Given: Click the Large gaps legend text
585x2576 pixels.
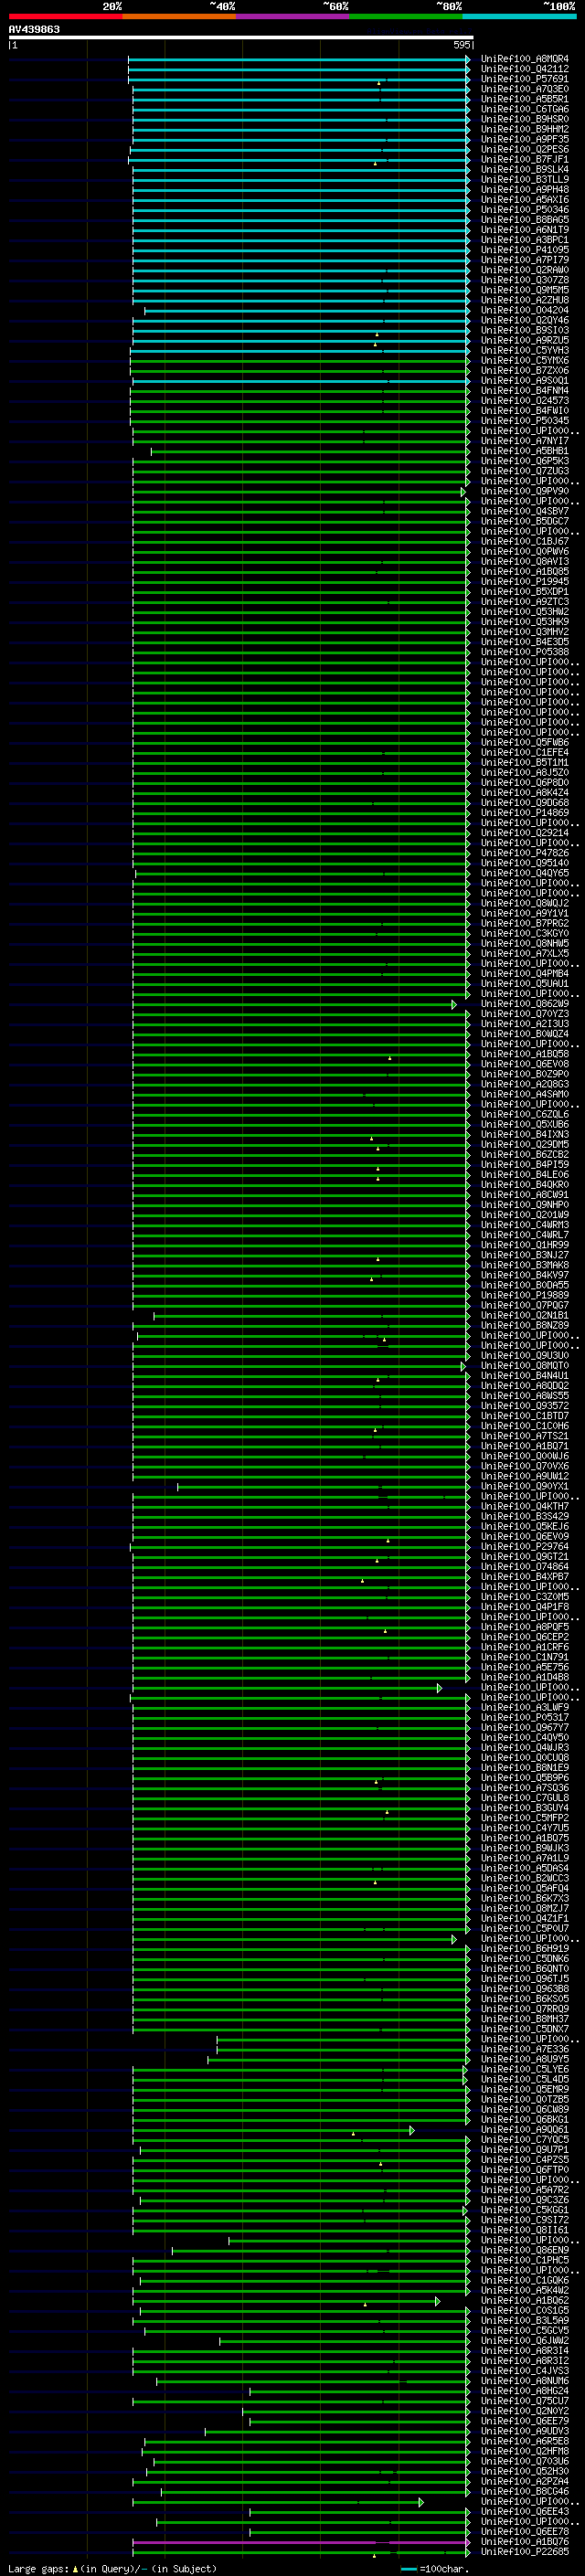Looking at the screenshot, I should point(112,2568).
